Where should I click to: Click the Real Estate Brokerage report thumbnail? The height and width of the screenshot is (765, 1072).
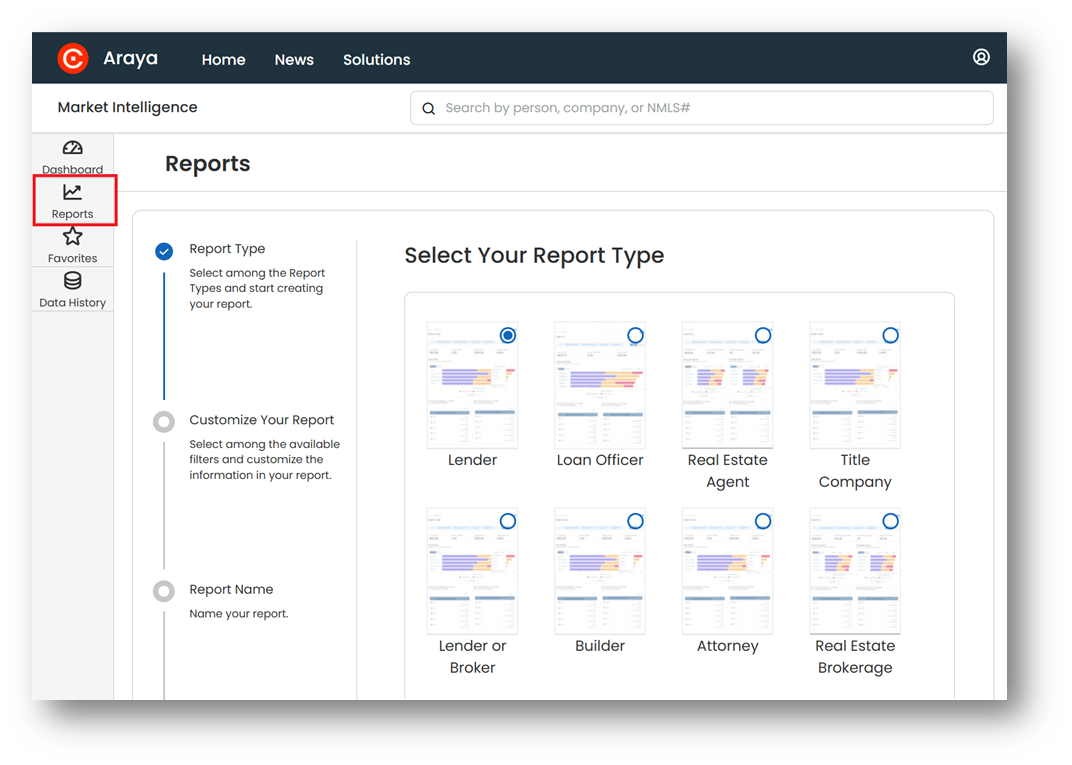click(x=855, y=572)
